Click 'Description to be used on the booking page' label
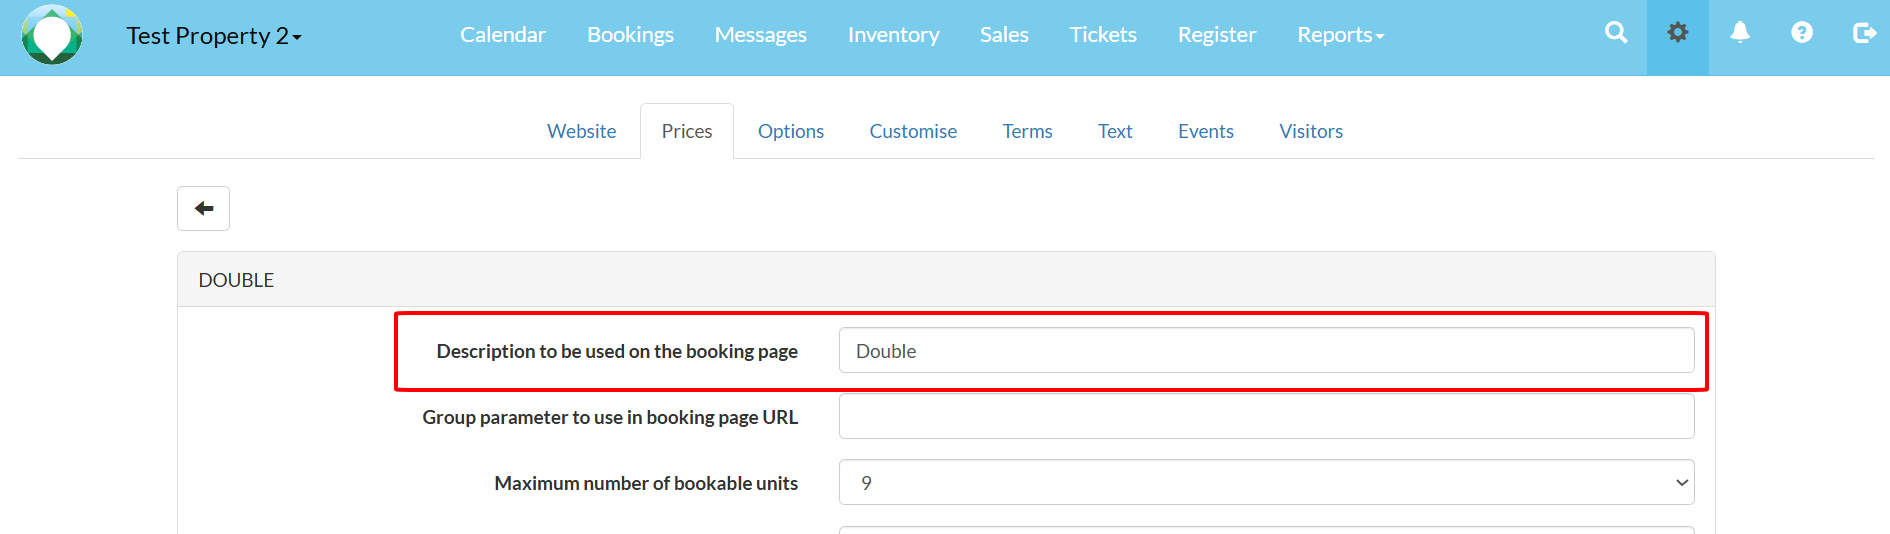Screen dimensions: 1890x534 click(x=617, y=351)
